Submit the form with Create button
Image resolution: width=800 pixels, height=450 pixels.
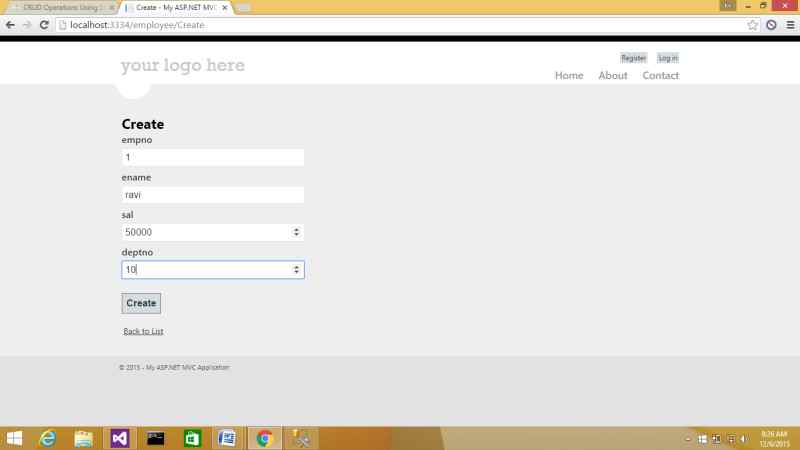point(141,303)
